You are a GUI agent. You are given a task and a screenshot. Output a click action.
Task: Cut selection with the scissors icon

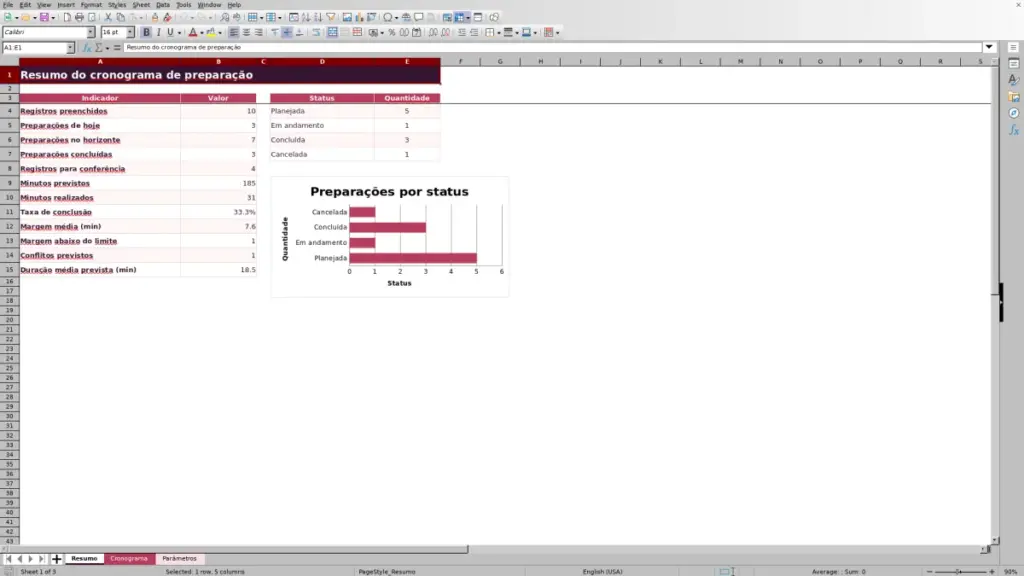(x=108, y=17)
